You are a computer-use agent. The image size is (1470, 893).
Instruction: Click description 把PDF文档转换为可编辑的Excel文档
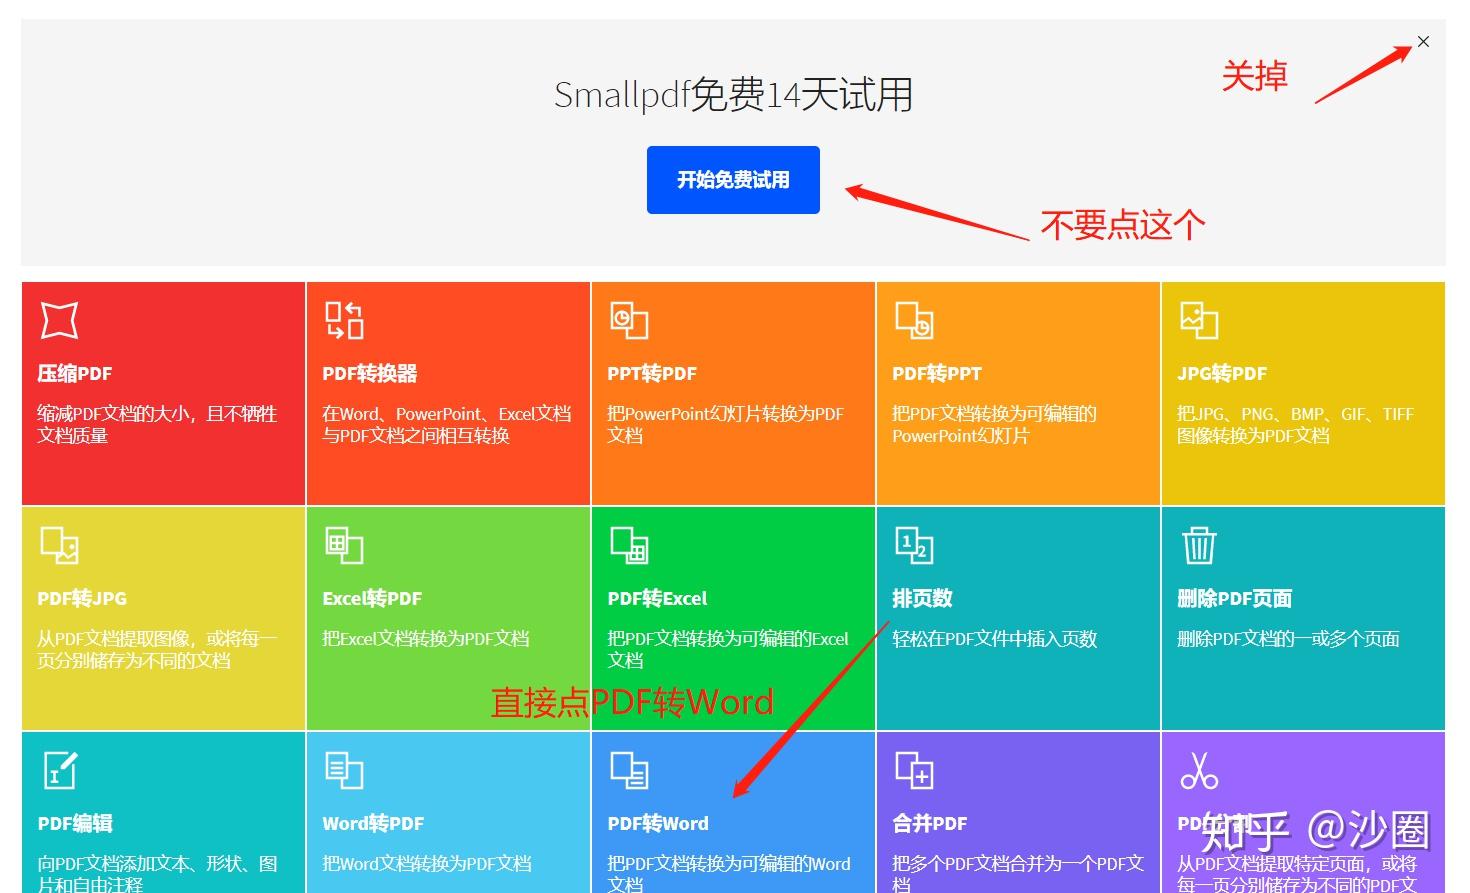[x=728, y=650]
